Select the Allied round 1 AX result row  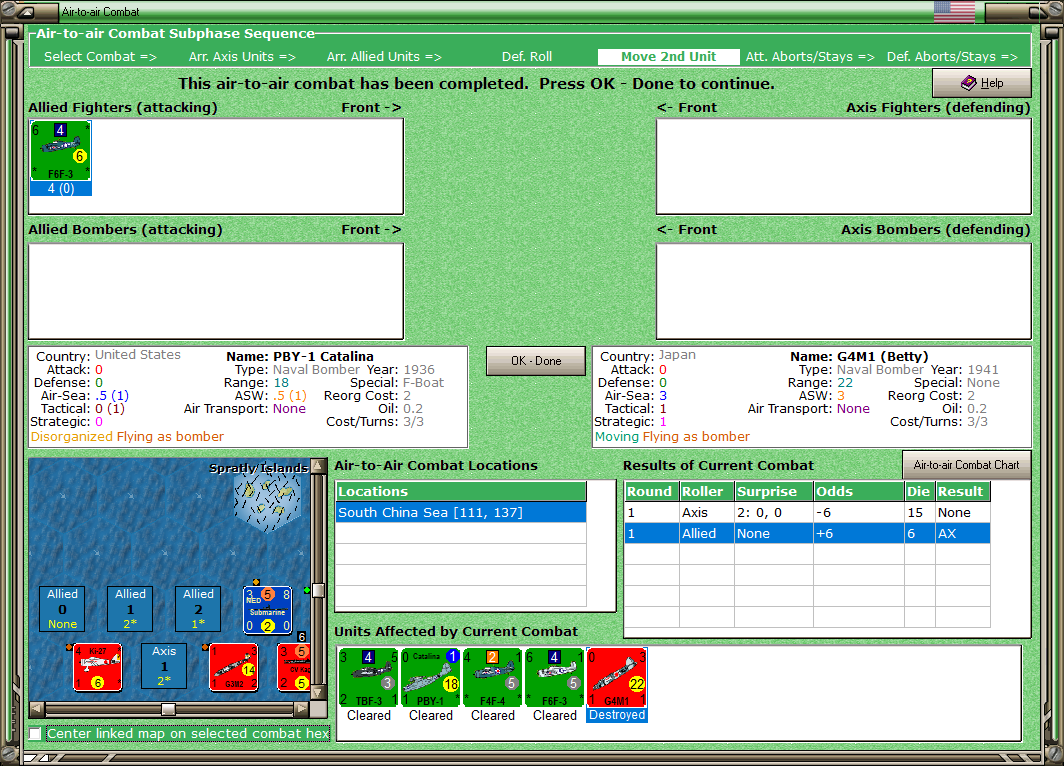pyautogui.click(x=807, y=533)
